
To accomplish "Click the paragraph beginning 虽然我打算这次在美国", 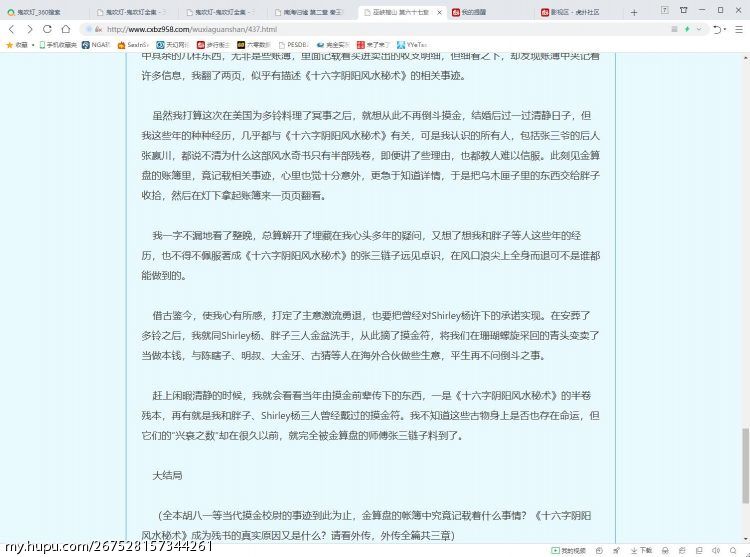I will coord(371,155).
